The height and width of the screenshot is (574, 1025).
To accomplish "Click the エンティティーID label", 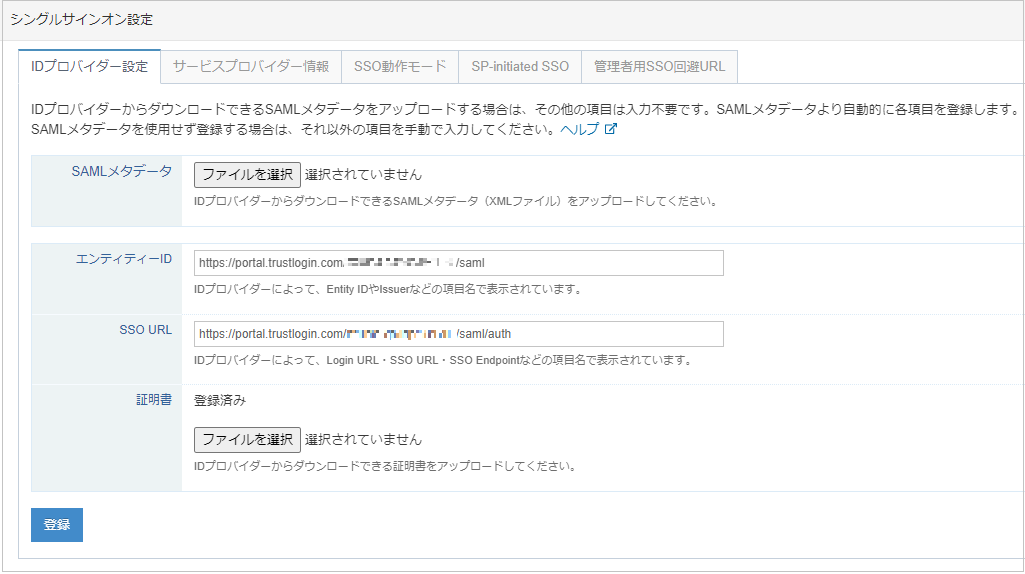I will (124, 259).
